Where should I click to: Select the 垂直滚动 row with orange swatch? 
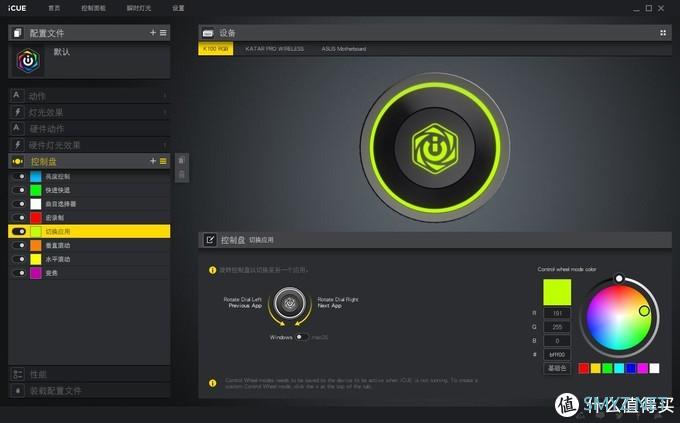coord(89,245)
